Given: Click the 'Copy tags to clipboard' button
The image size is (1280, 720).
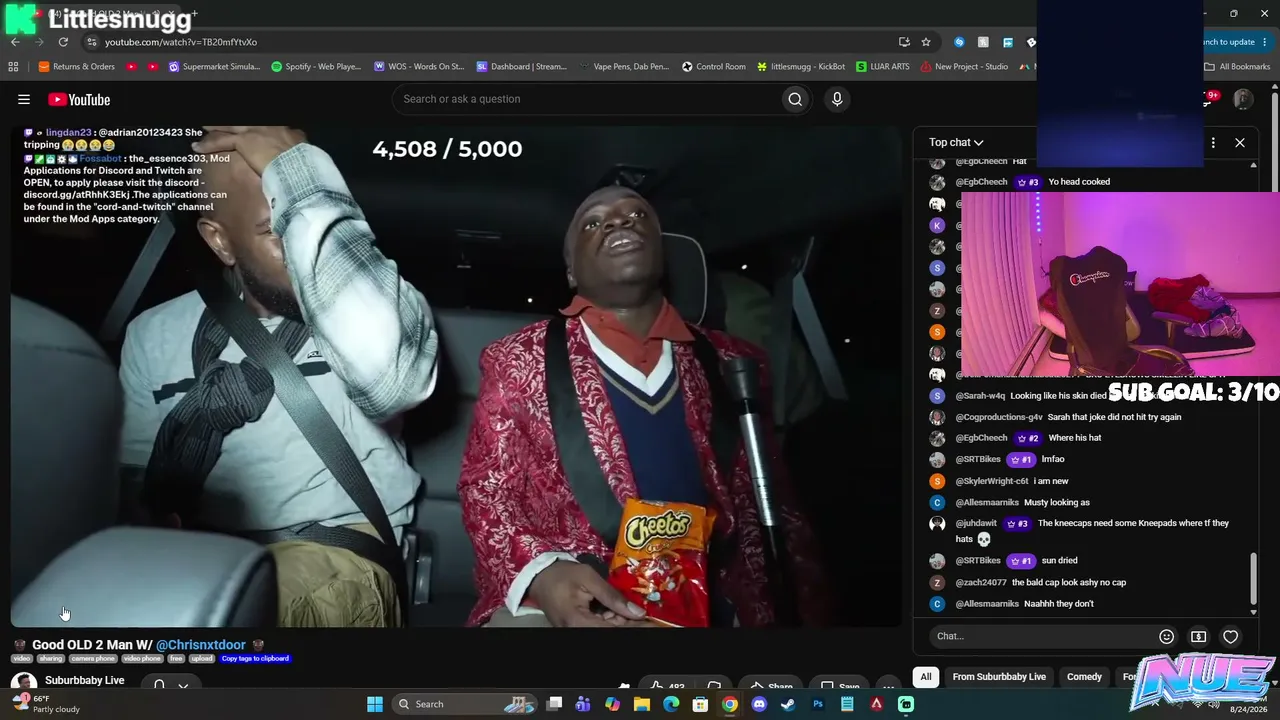Looking at the screenshot, I should pos(255,659).
